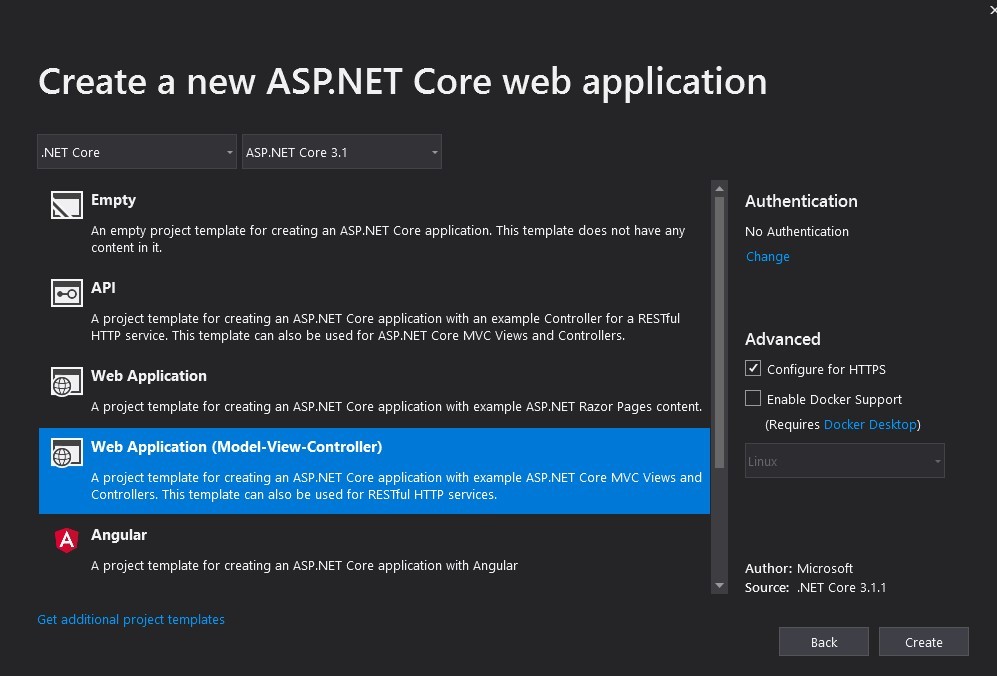Click the Create button
Screen dimensions: 997x676
(x=923, y=642)
